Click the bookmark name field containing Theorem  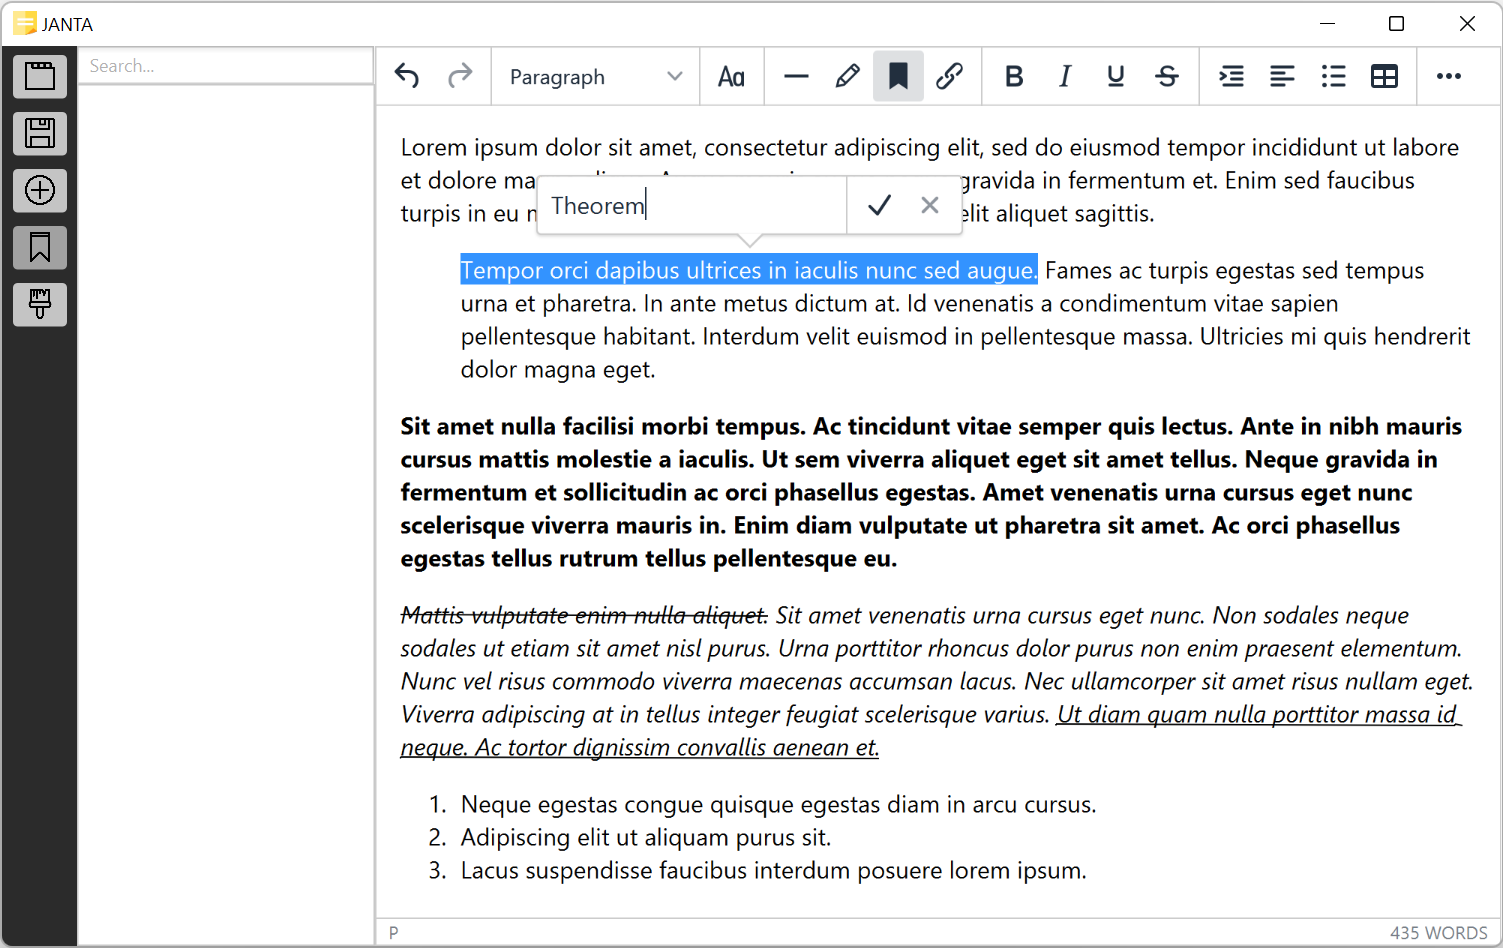pyautogui.click(x=692, y=205)
